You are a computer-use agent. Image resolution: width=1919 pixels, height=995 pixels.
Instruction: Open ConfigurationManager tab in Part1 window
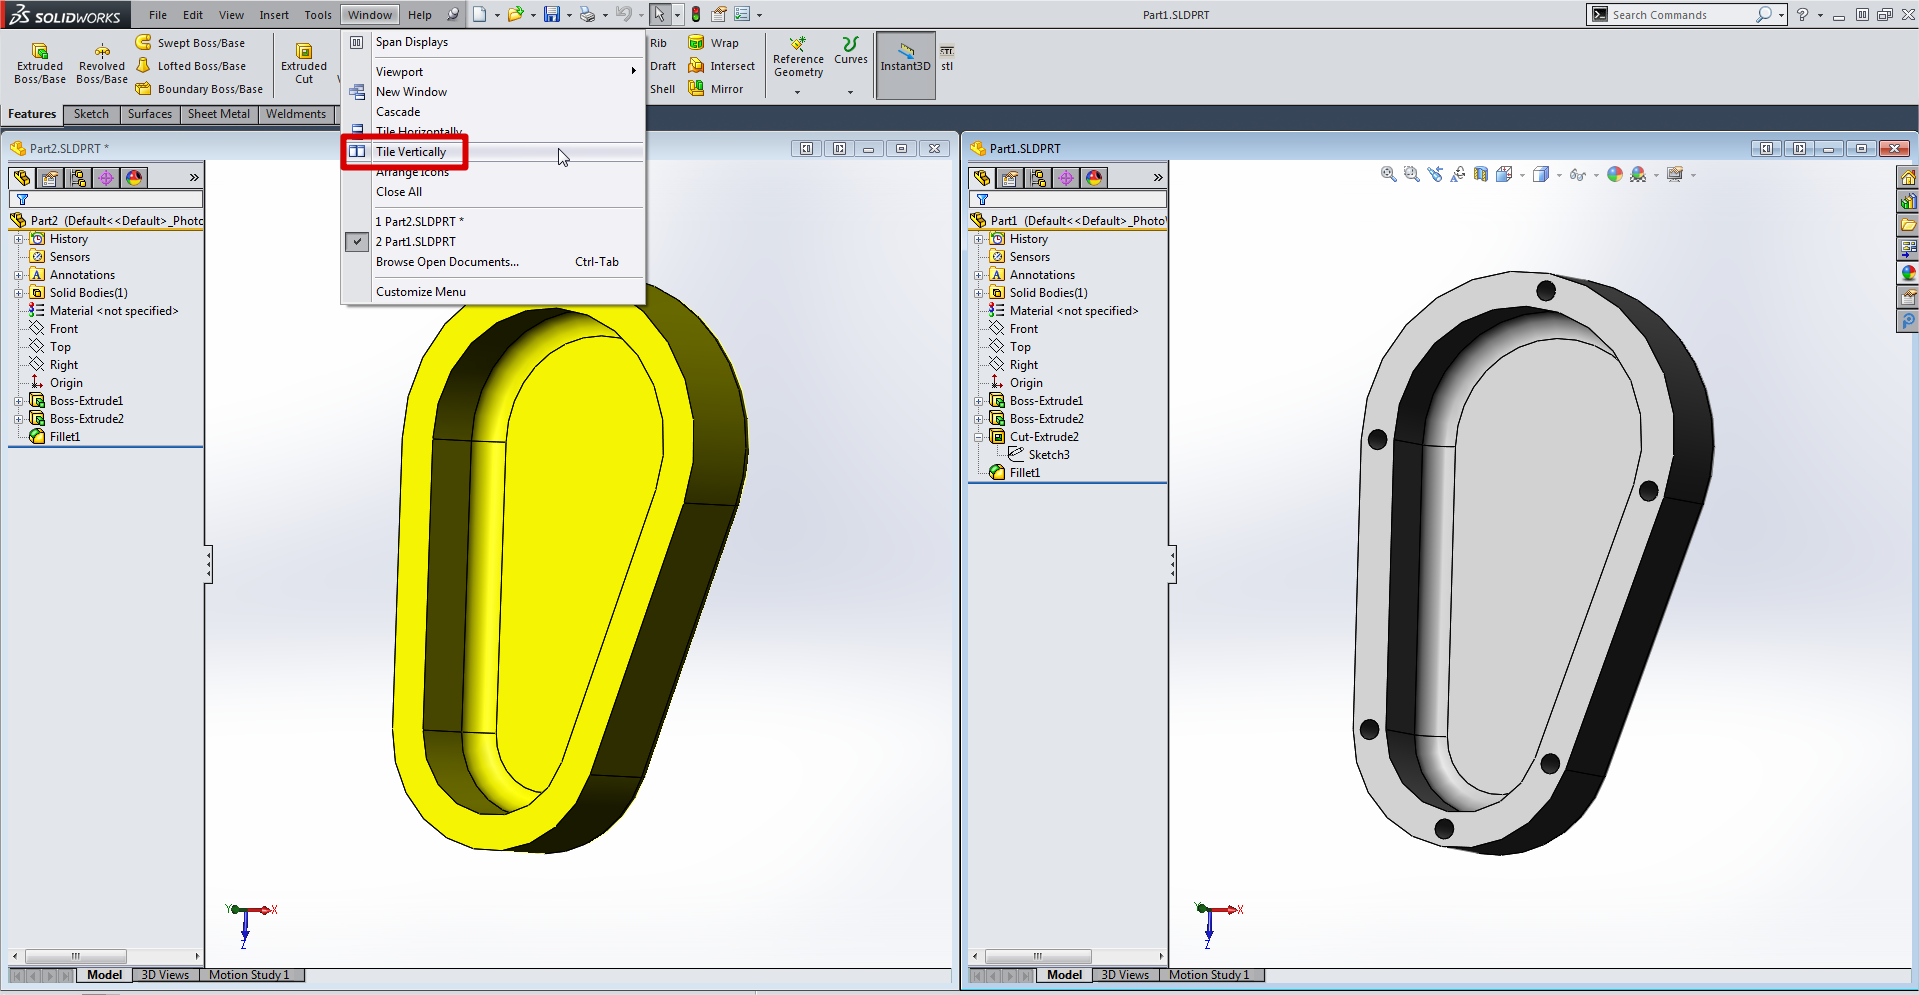pos(1038,178)
